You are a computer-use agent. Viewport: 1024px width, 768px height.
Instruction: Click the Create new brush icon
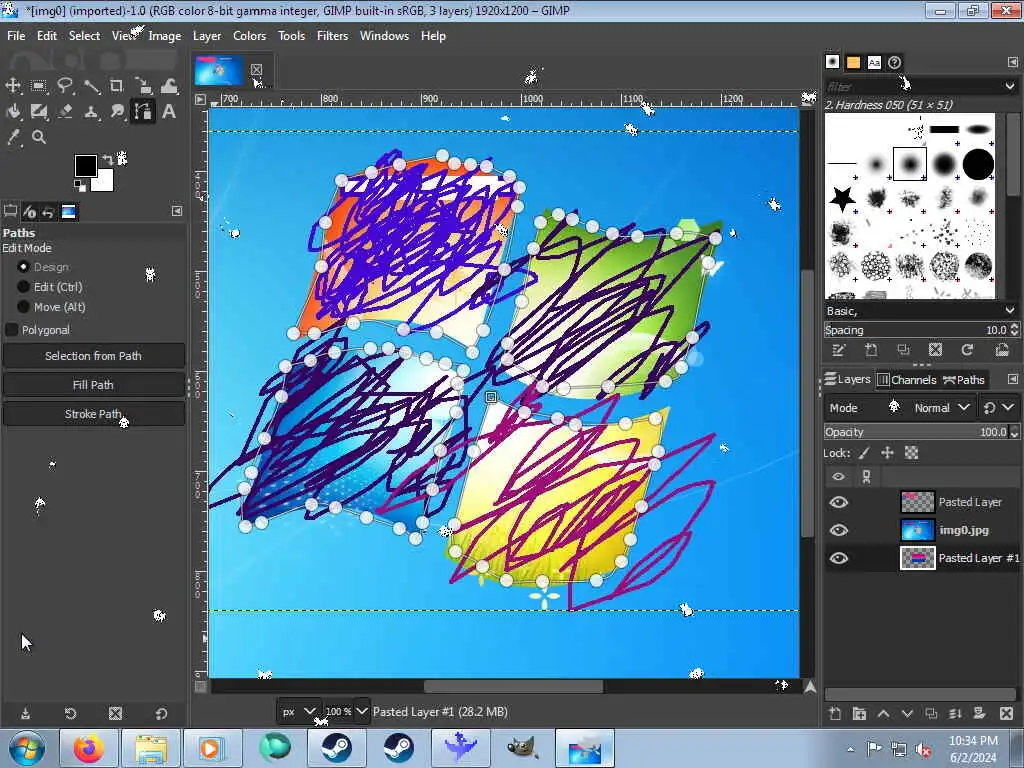point(871,350)
